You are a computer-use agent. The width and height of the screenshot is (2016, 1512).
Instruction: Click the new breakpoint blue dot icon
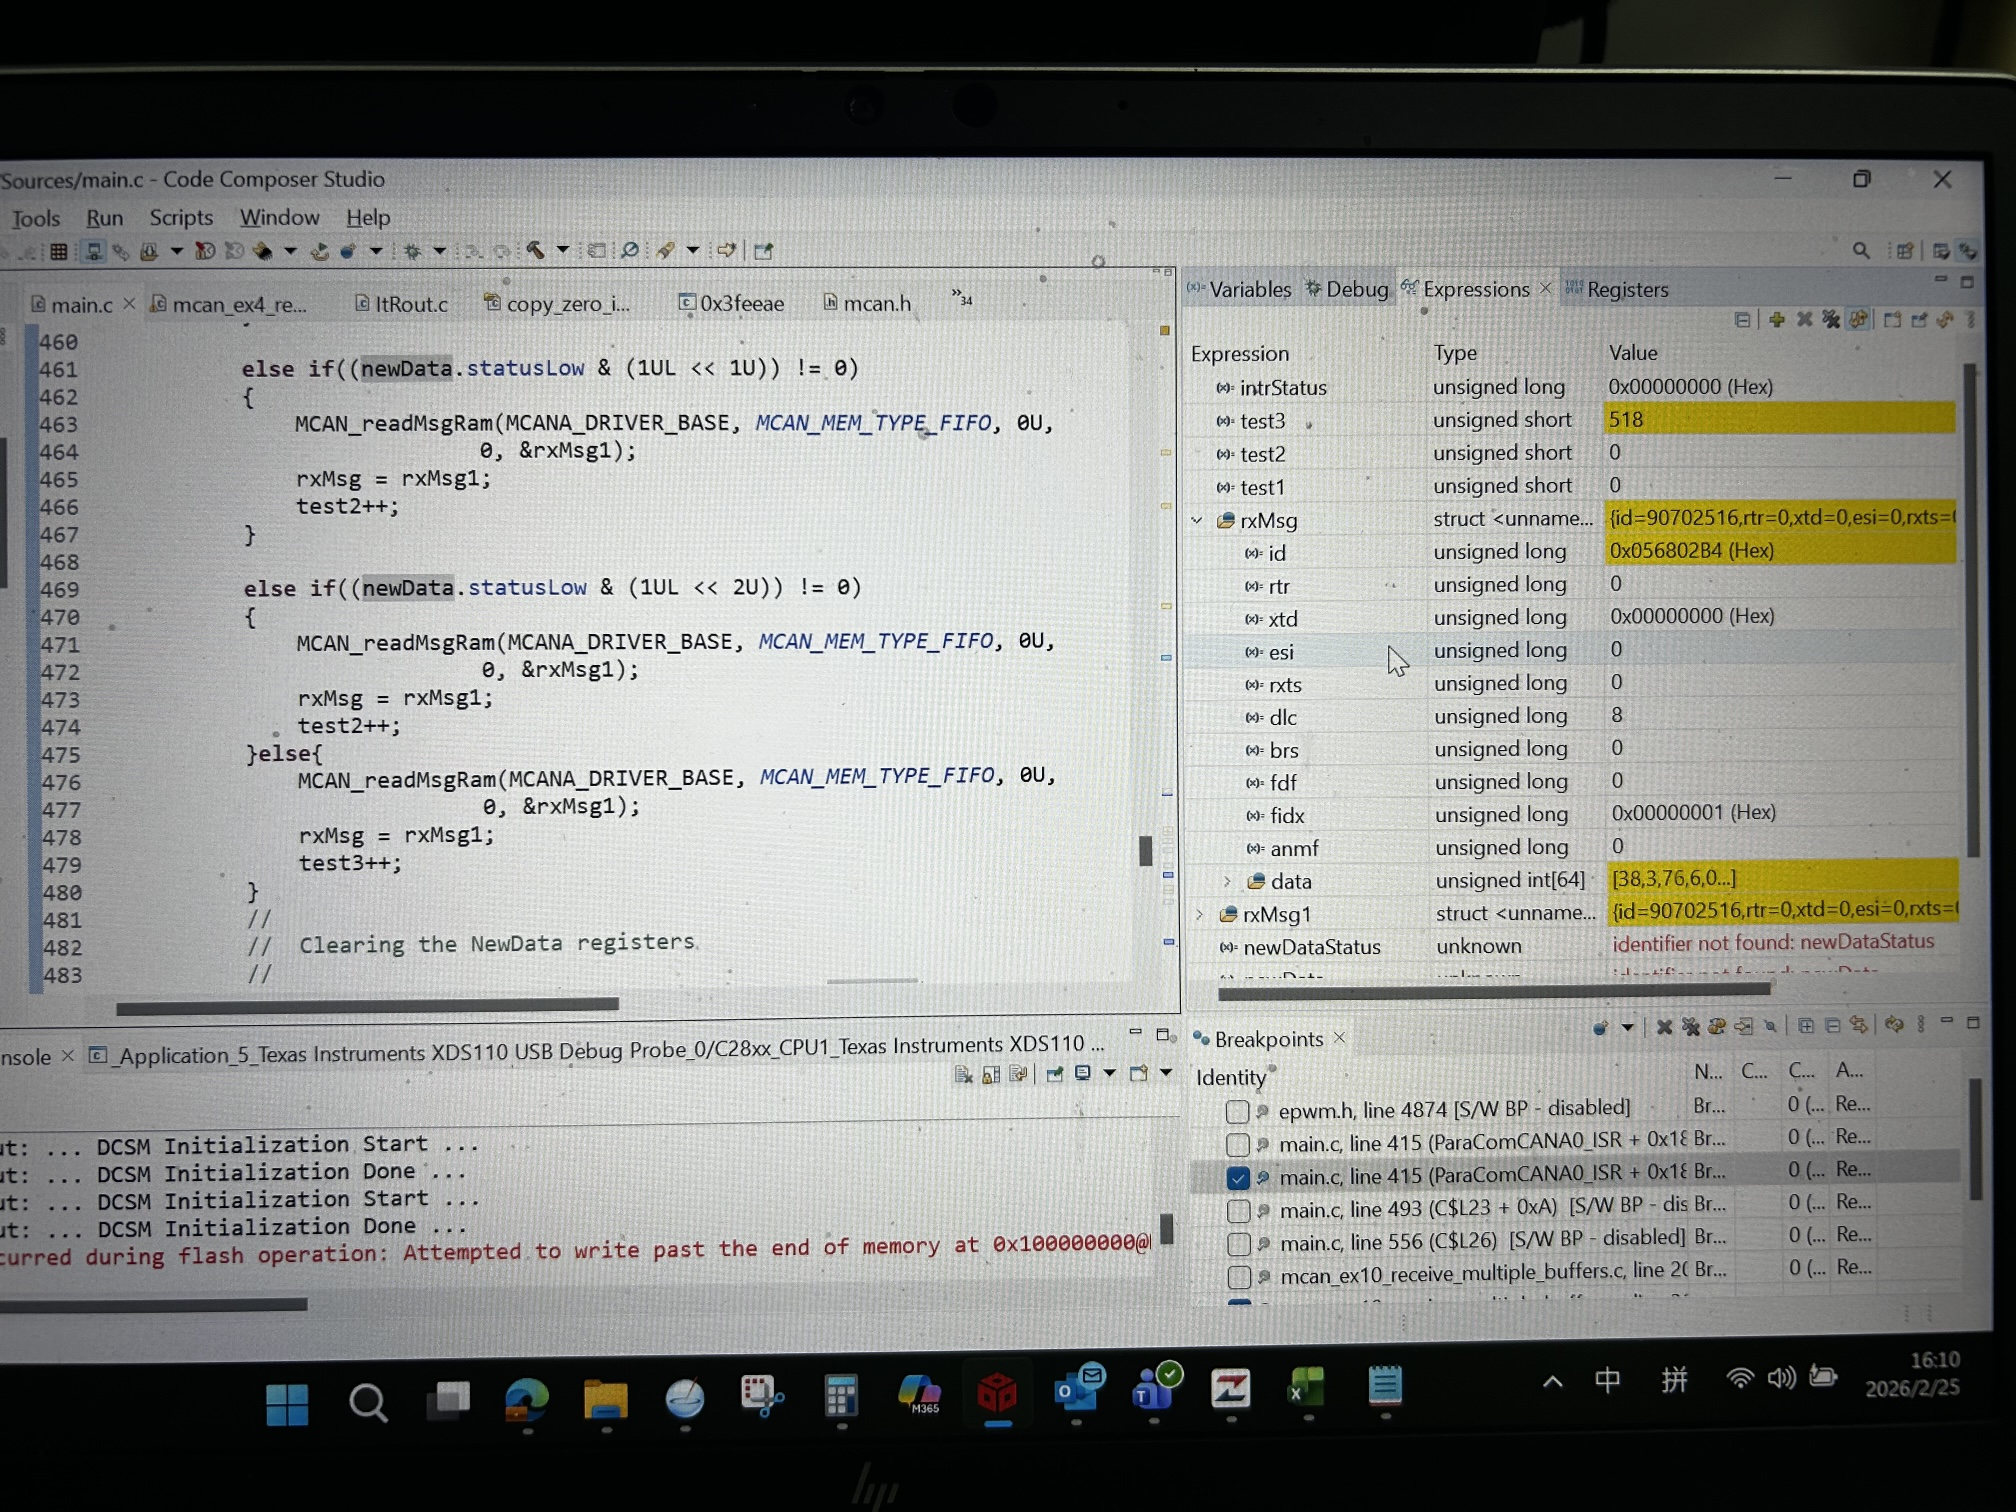(x=1600, y=1027)
